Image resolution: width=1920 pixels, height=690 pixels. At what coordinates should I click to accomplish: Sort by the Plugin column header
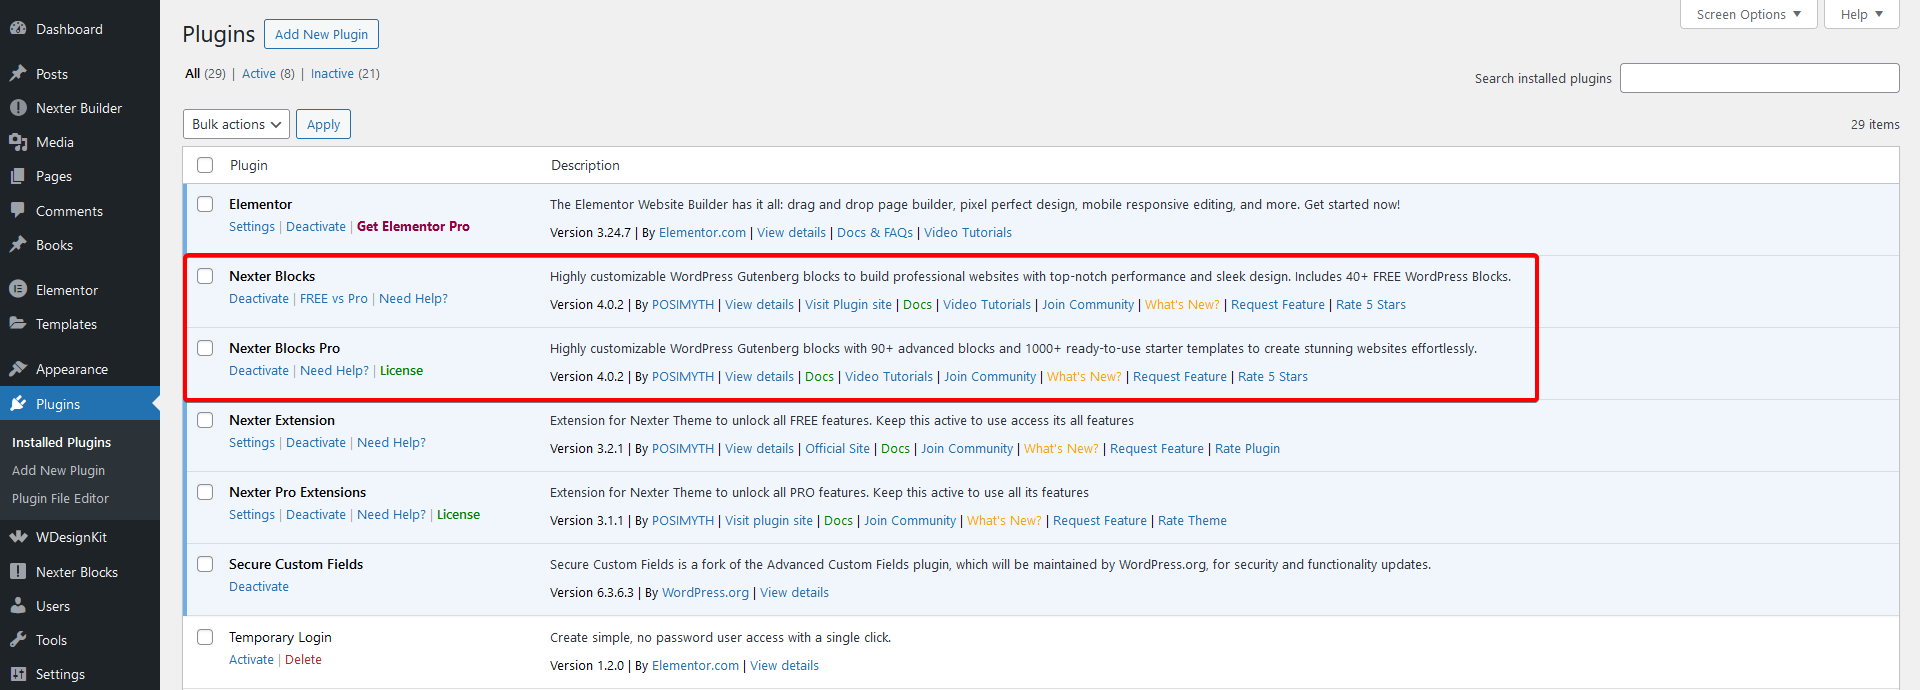(x=249, y=165)
